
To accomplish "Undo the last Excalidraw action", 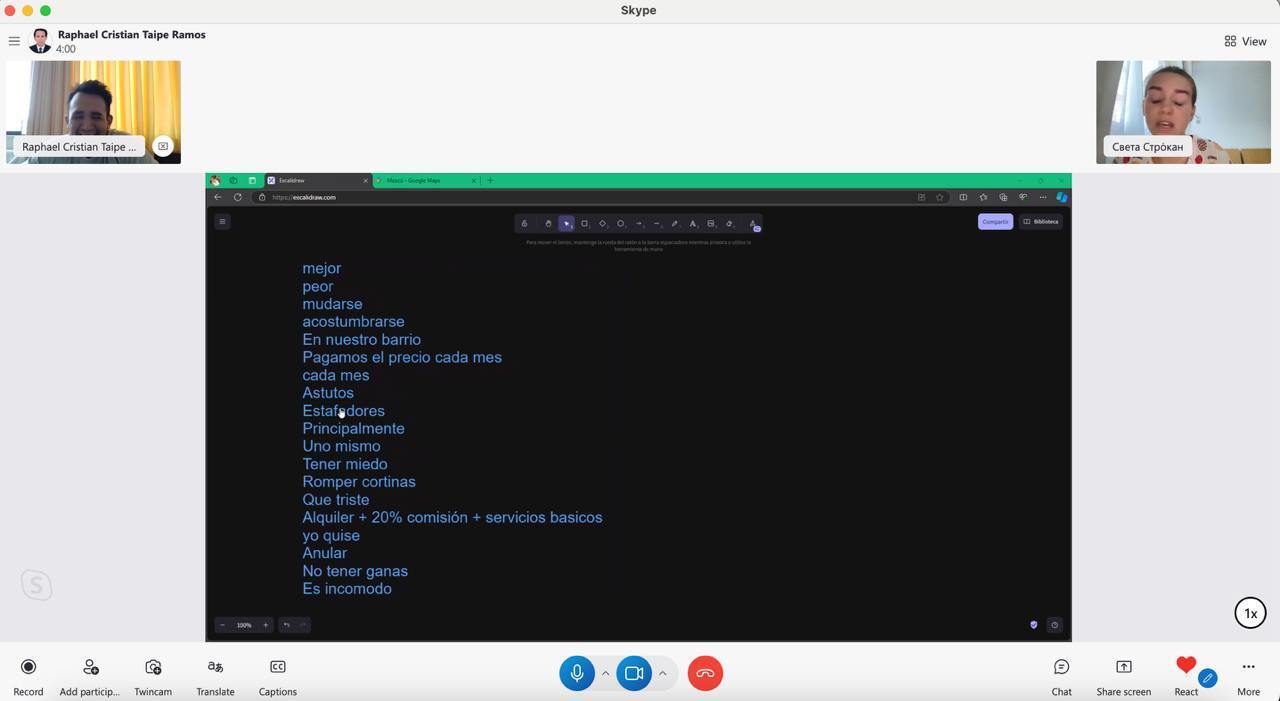I will [287, 625].
